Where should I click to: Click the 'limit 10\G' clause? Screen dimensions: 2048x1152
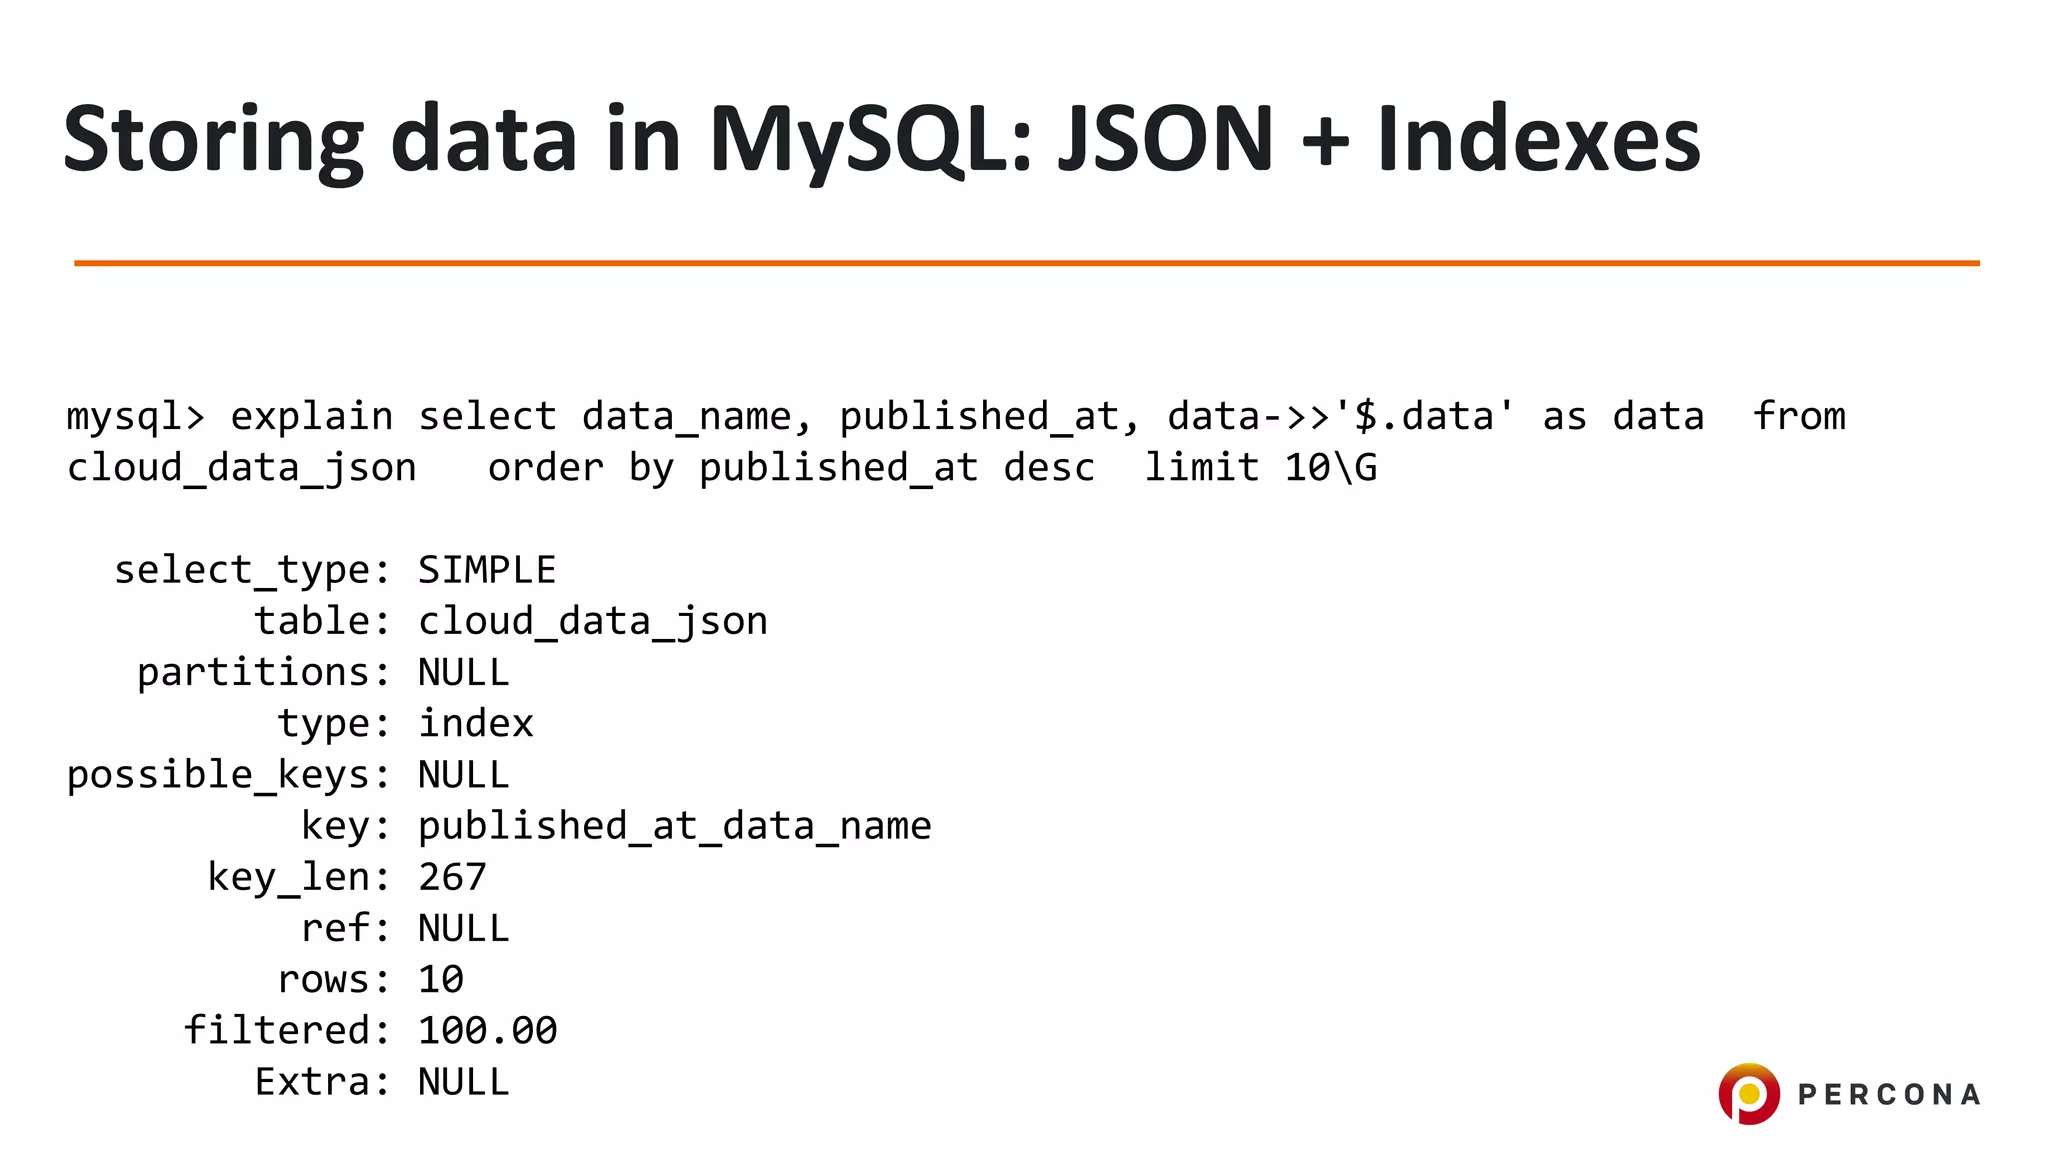click(1261, 468)
